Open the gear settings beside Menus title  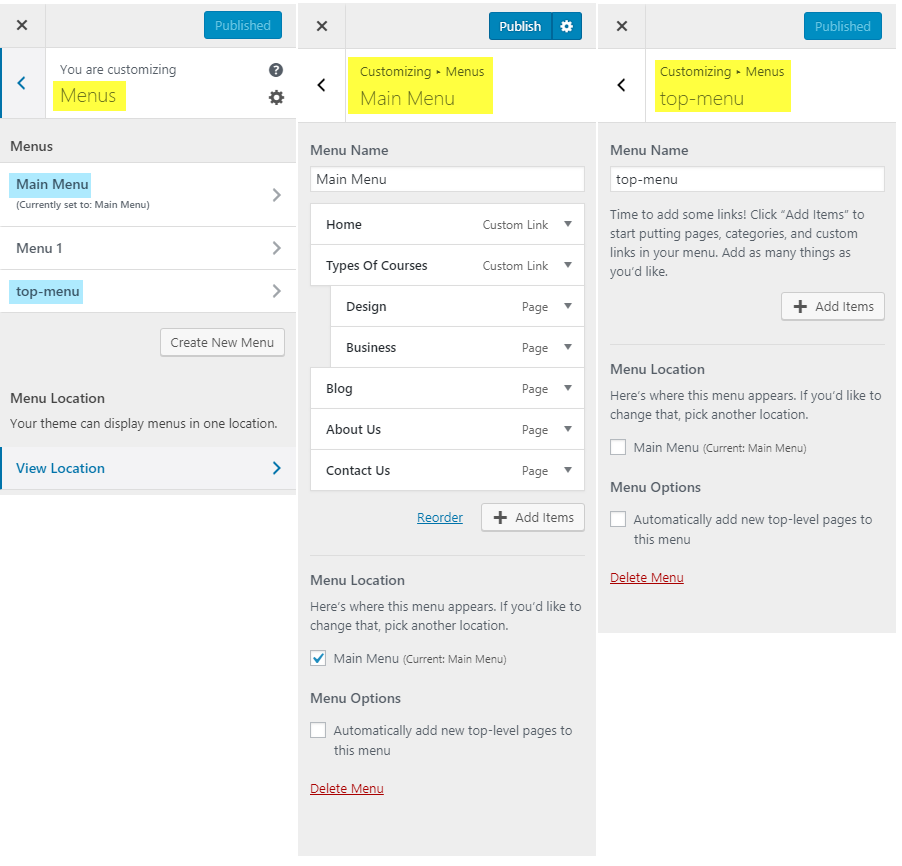[276, 97]
